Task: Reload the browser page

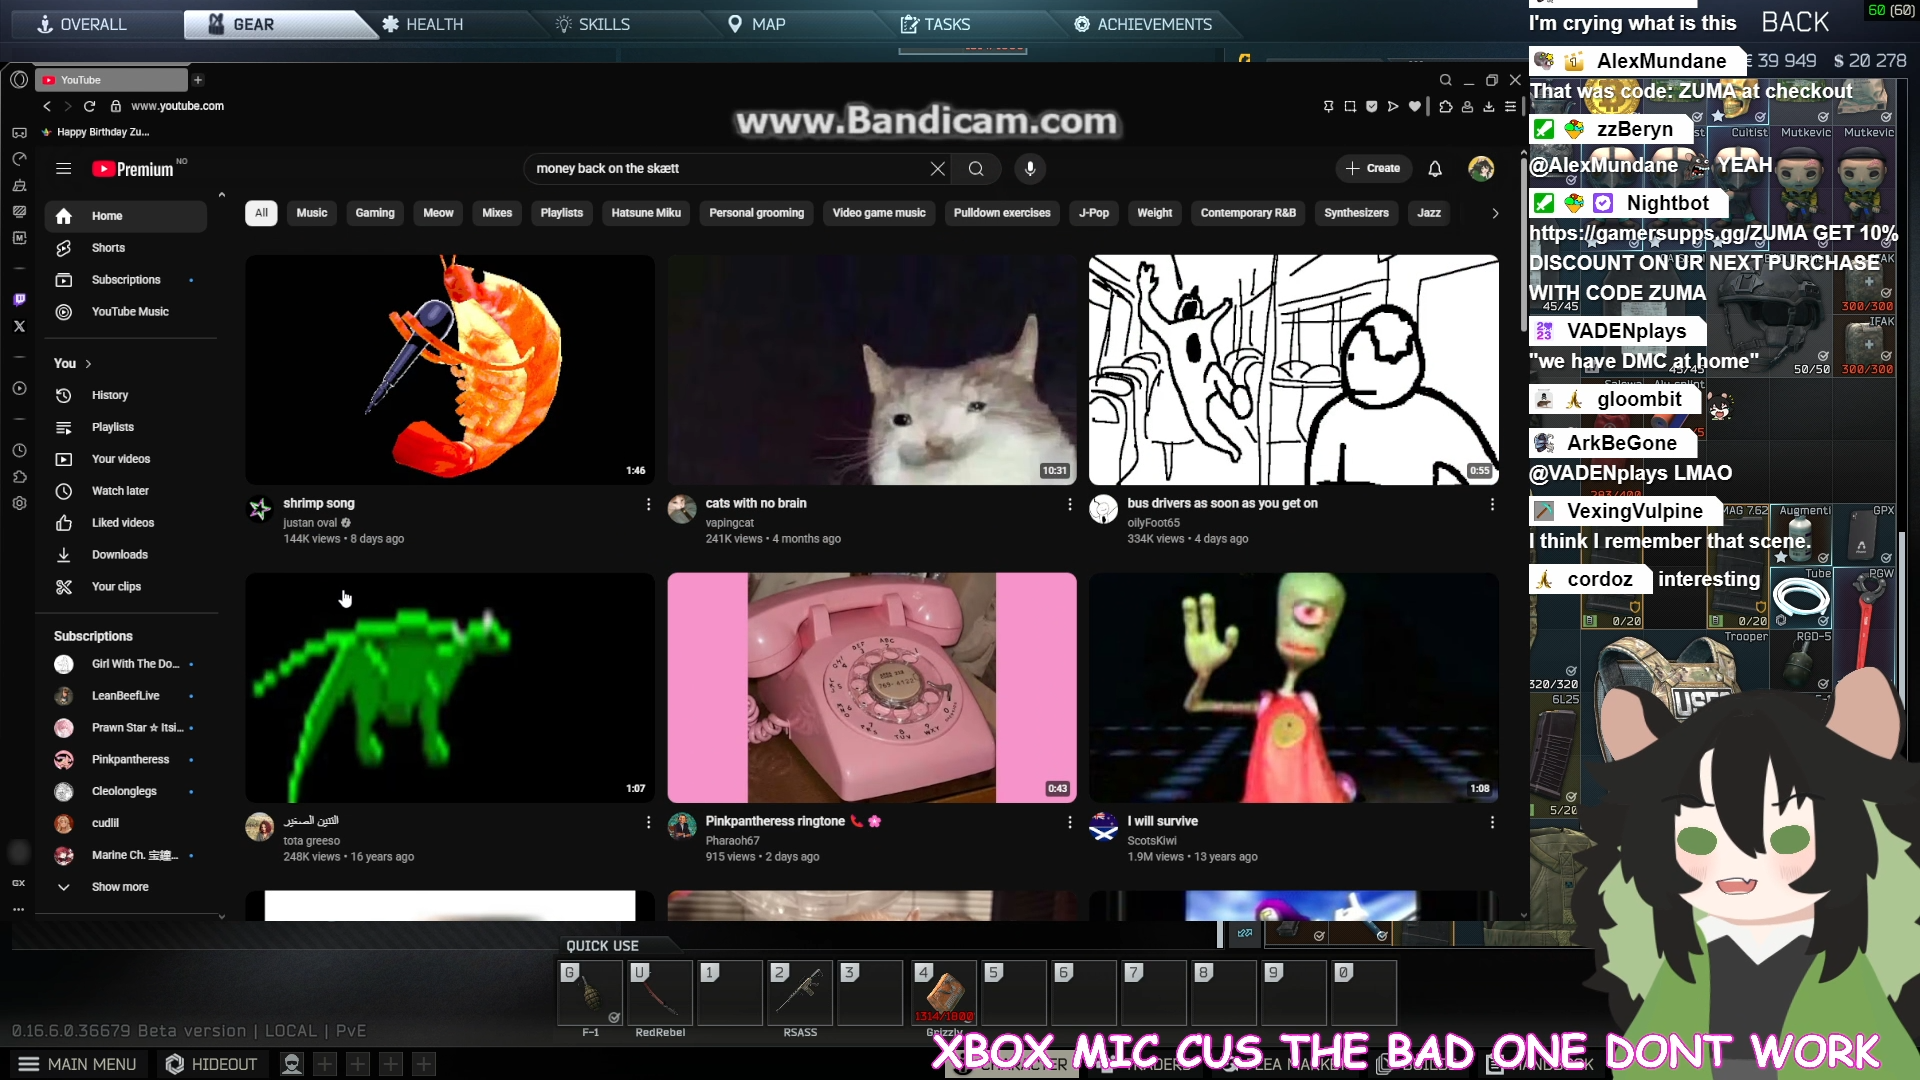Action: pyautogui.click(x=89, y=106)
